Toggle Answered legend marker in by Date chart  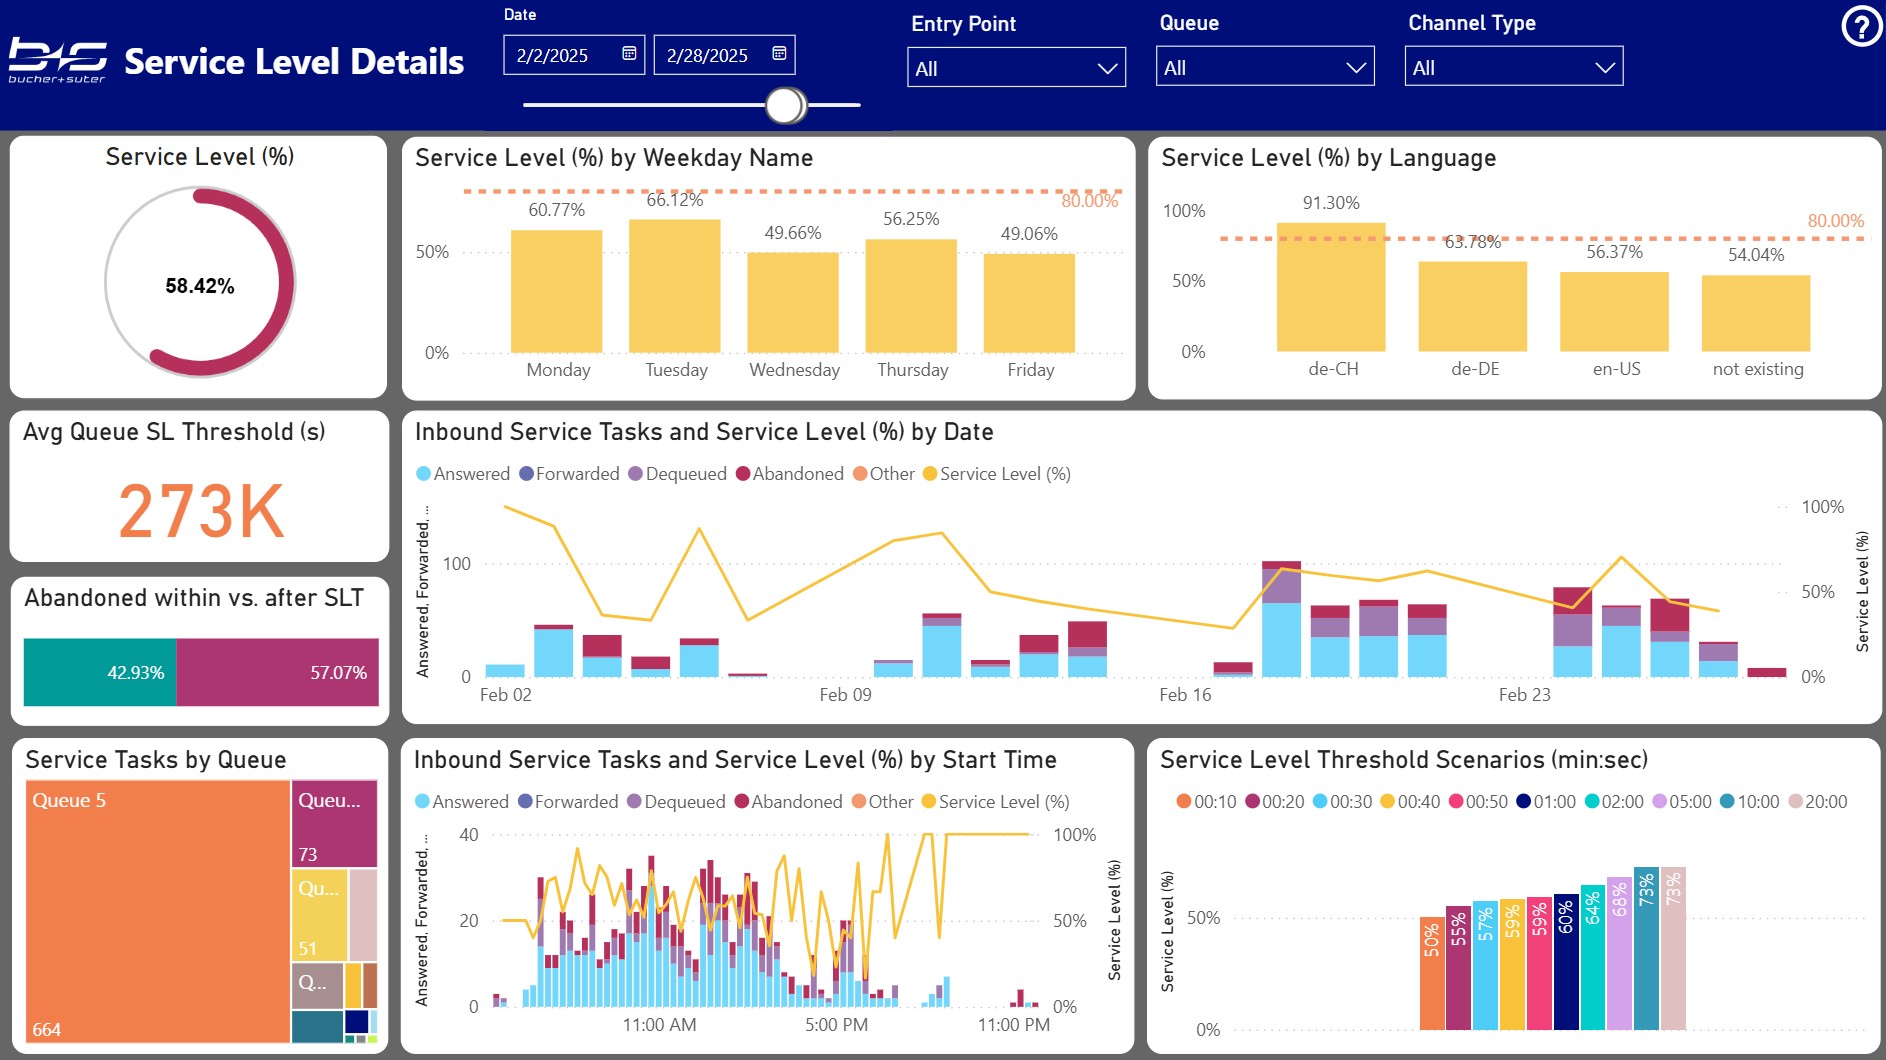[424, 474]
